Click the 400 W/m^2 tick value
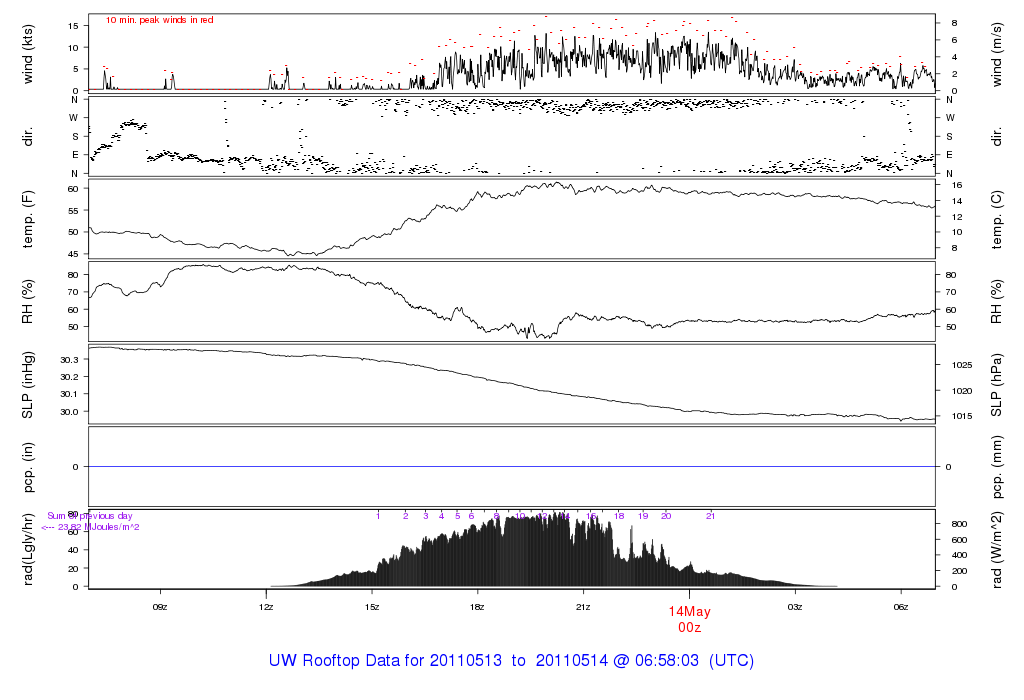 click(x=959, y=556)
